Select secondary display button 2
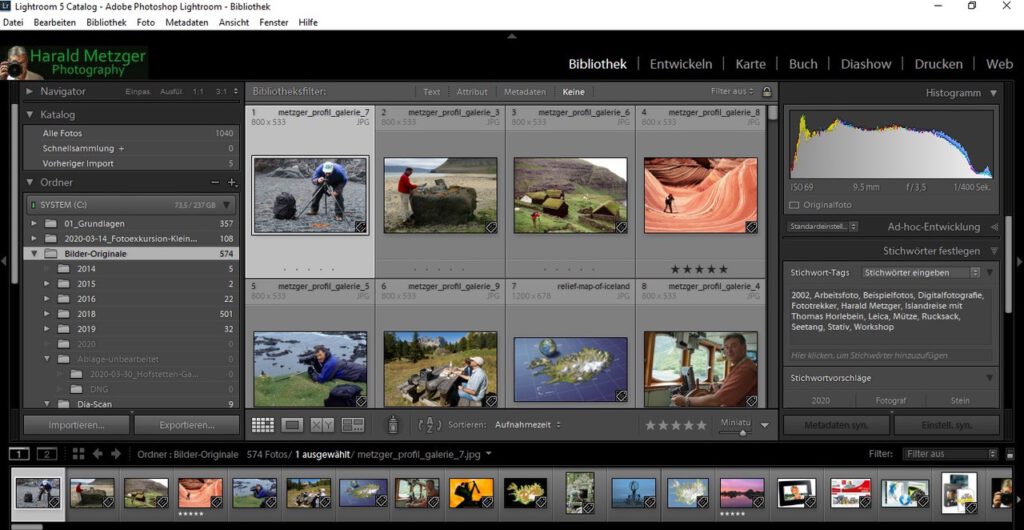Viewport: 1024px width, 530px height. pos(46,454)
